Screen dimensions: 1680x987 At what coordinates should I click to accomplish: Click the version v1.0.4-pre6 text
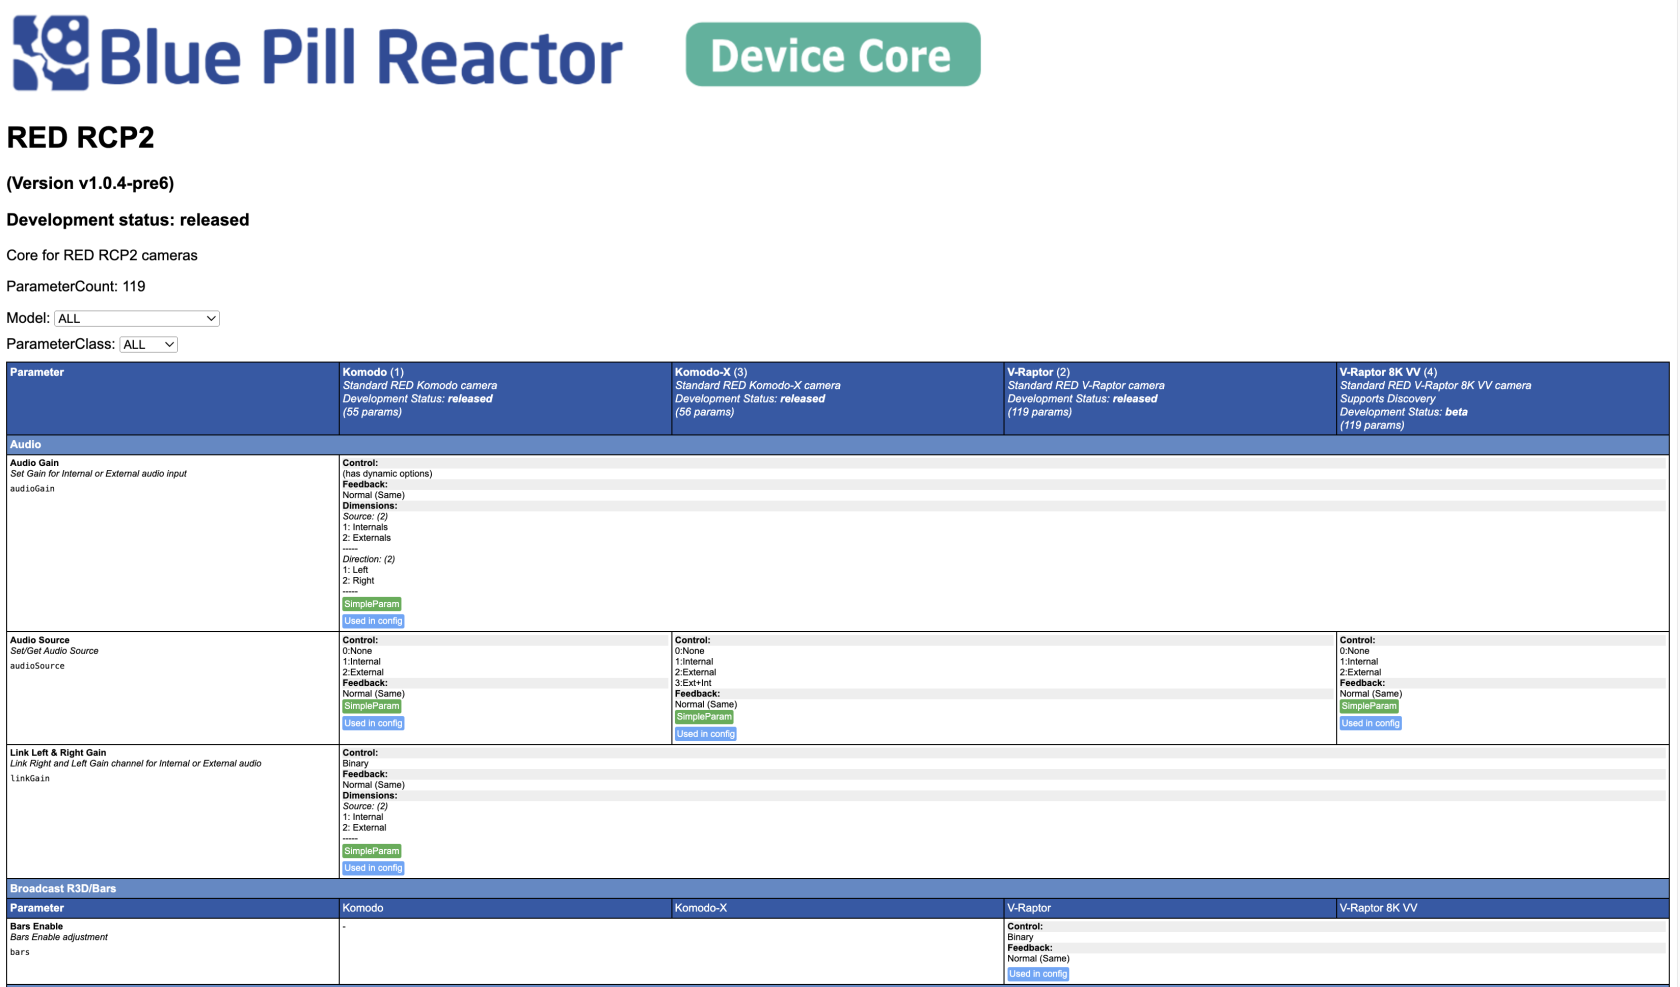pos(90,183)
